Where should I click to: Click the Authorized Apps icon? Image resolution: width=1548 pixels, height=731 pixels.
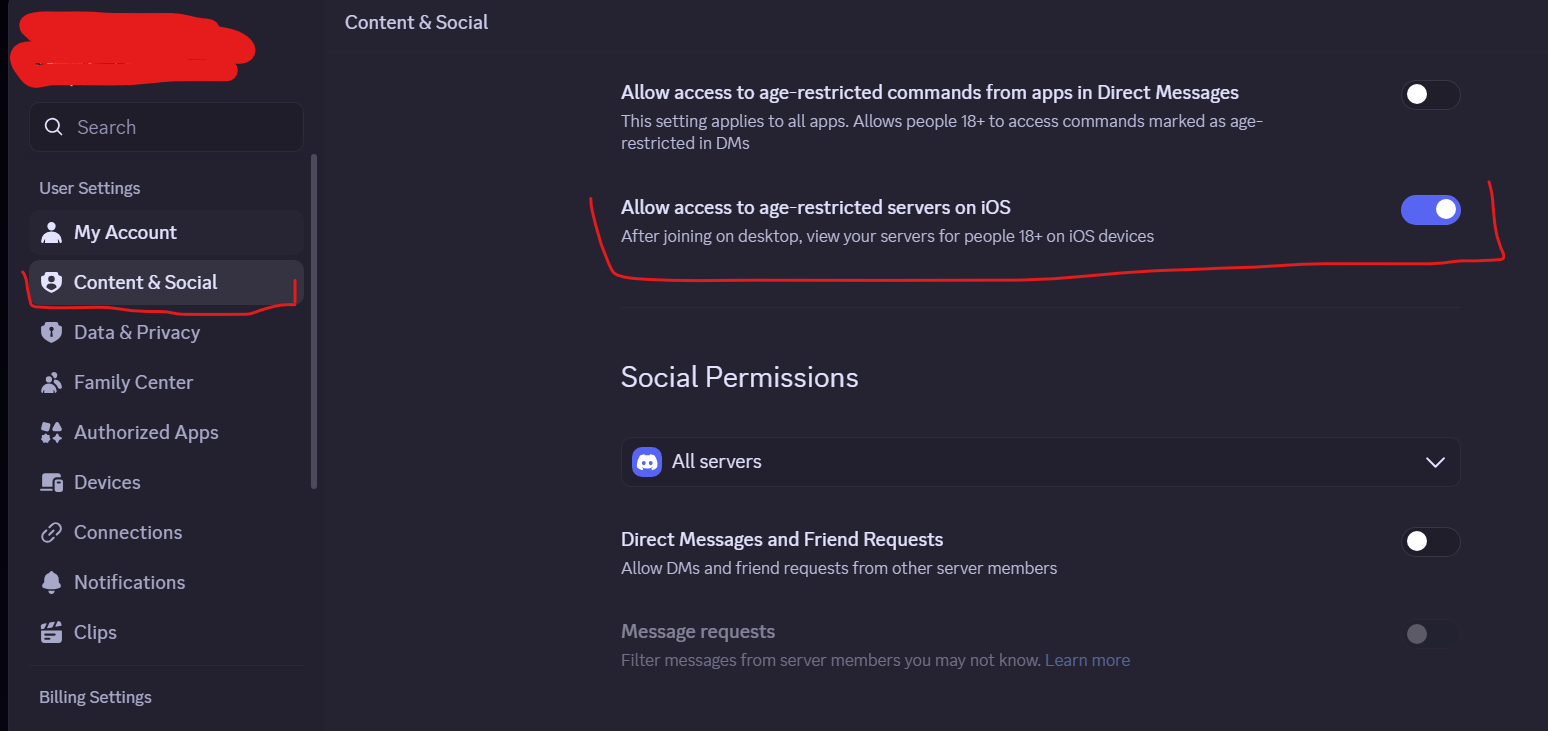[51, 432]
